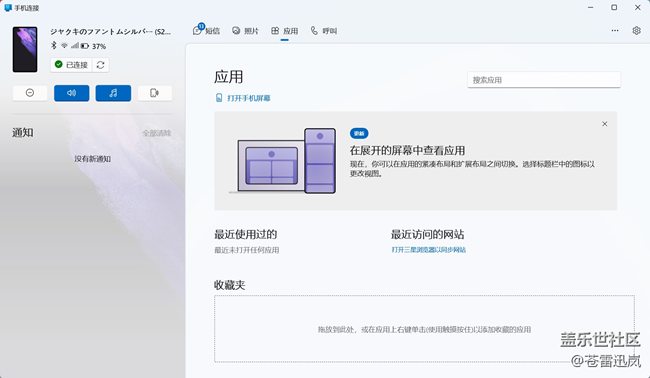Dismiss the unfolded screen banner

point(605,124)
